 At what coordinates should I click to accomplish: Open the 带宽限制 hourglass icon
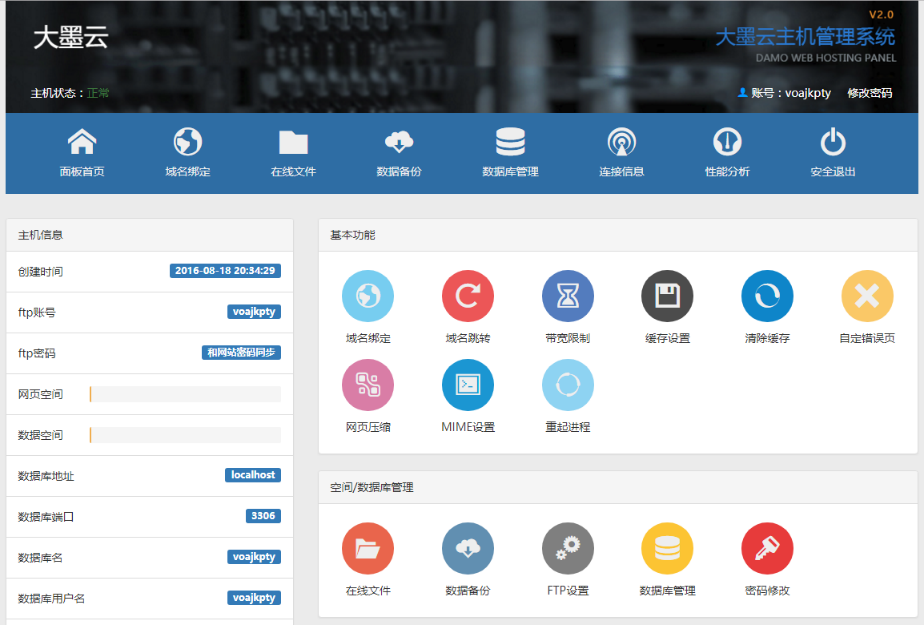pyautogui.click(x=567, y=296)
